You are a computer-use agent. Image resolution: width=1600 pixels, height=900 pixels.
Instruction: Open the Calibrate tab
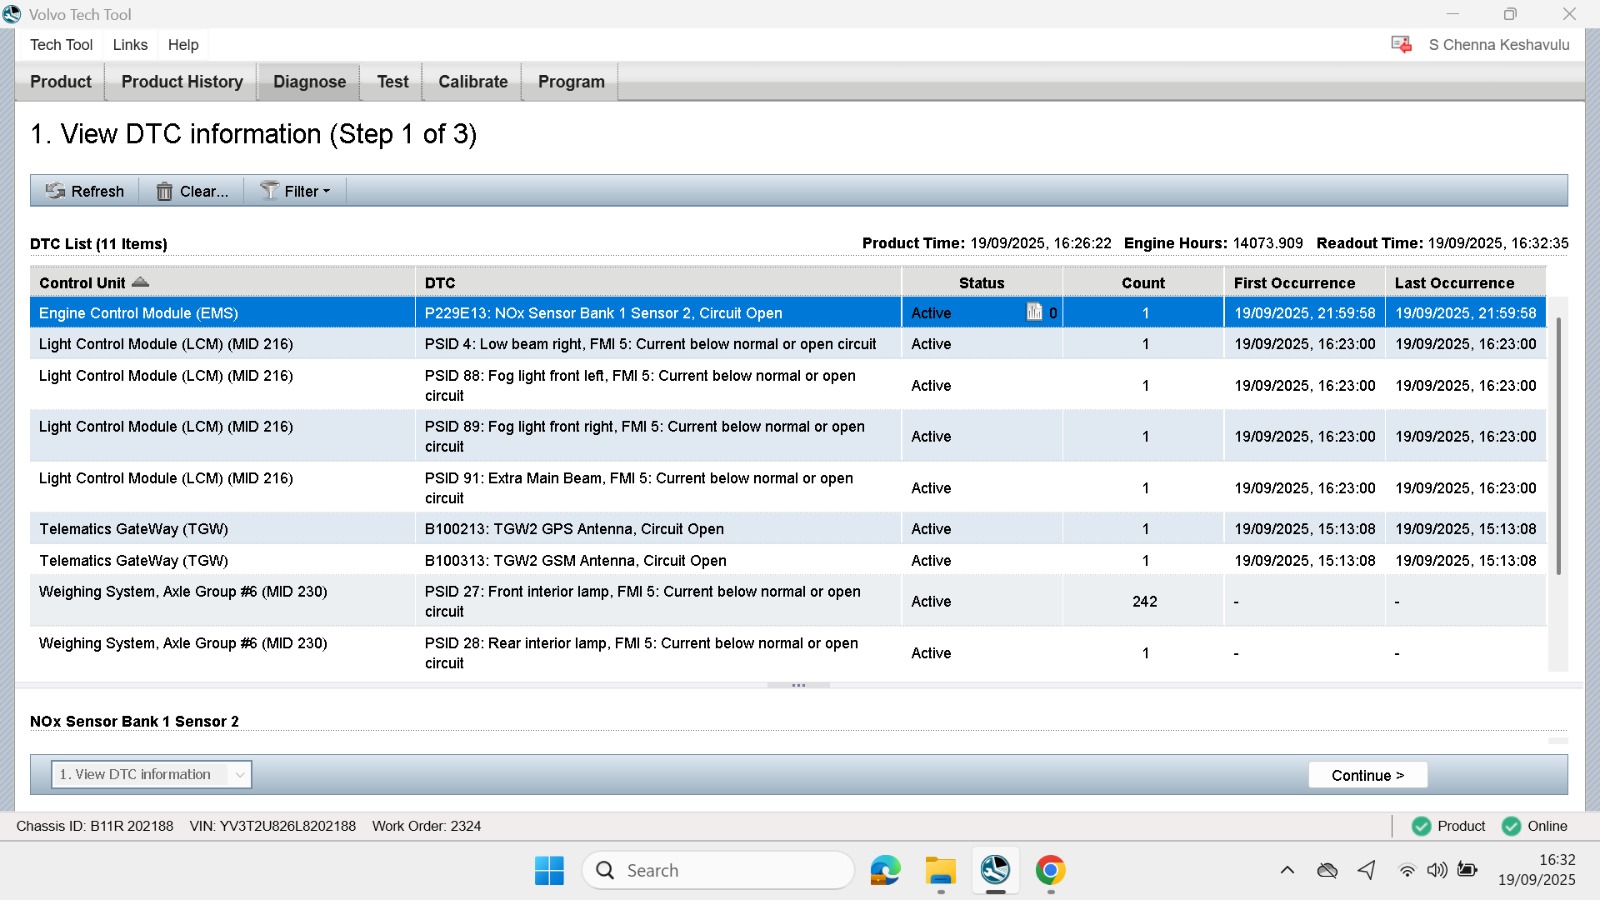(x=473, y=82)
